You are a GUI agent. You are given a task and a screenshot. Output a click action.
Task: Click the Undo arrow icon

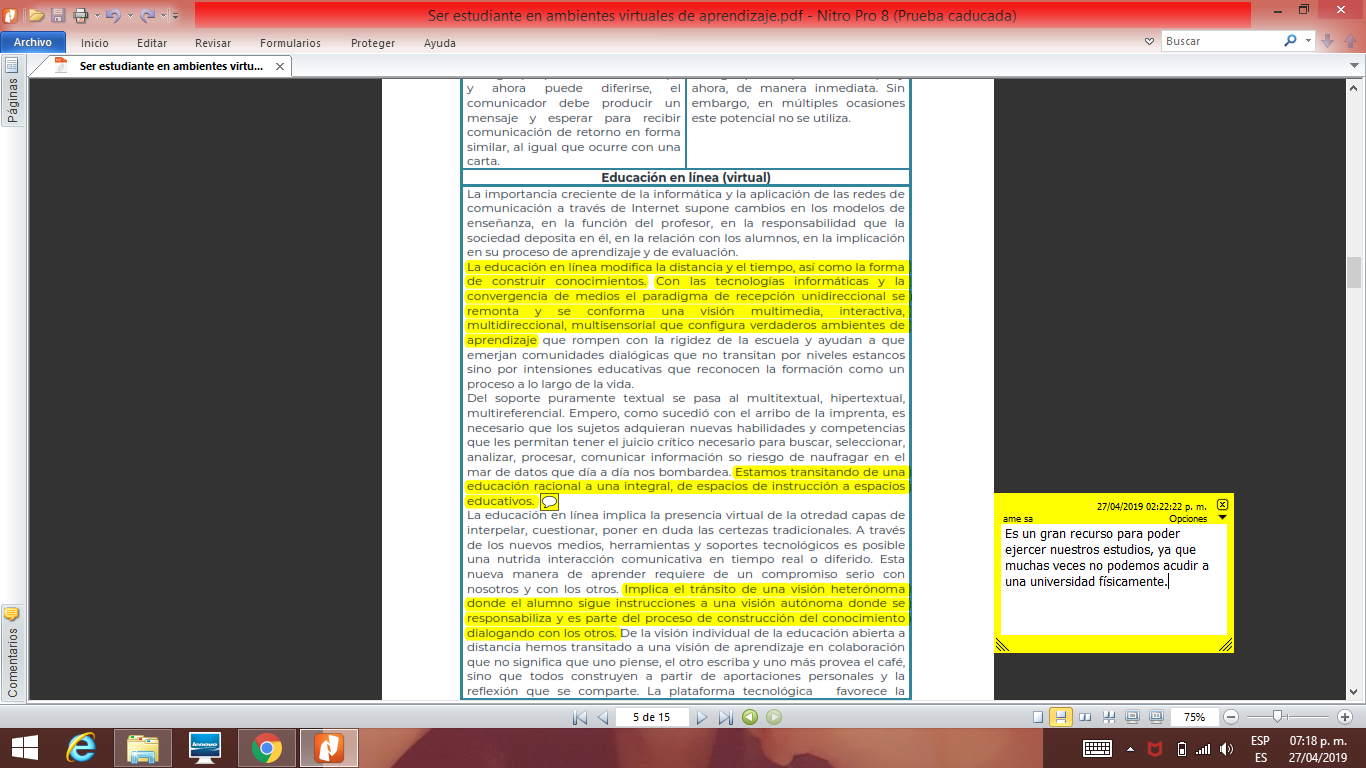pos(111,15)
